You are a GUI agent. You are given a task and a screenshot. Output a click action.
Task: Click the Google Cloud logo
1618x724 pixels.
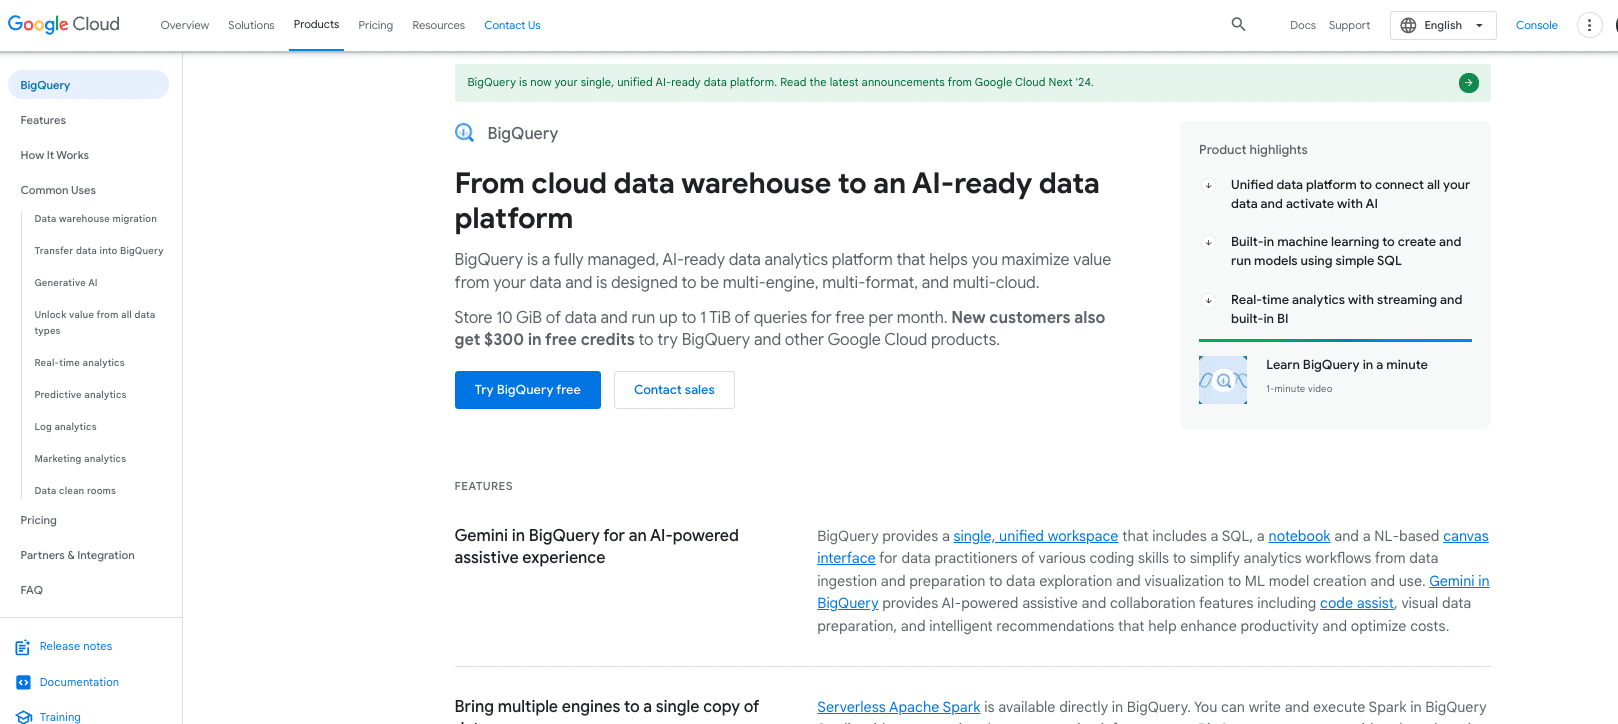click(64, 24)
